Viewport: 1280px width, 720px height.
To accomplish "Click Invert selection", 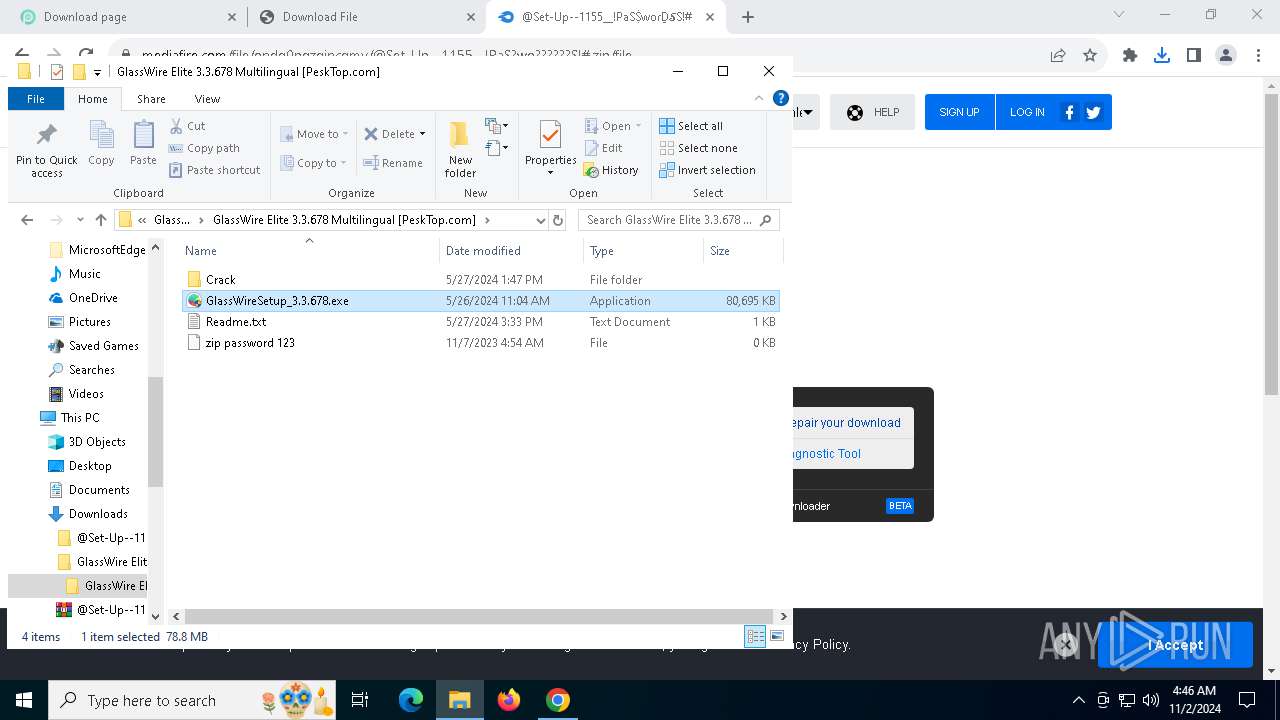I will tap(707, 170).
